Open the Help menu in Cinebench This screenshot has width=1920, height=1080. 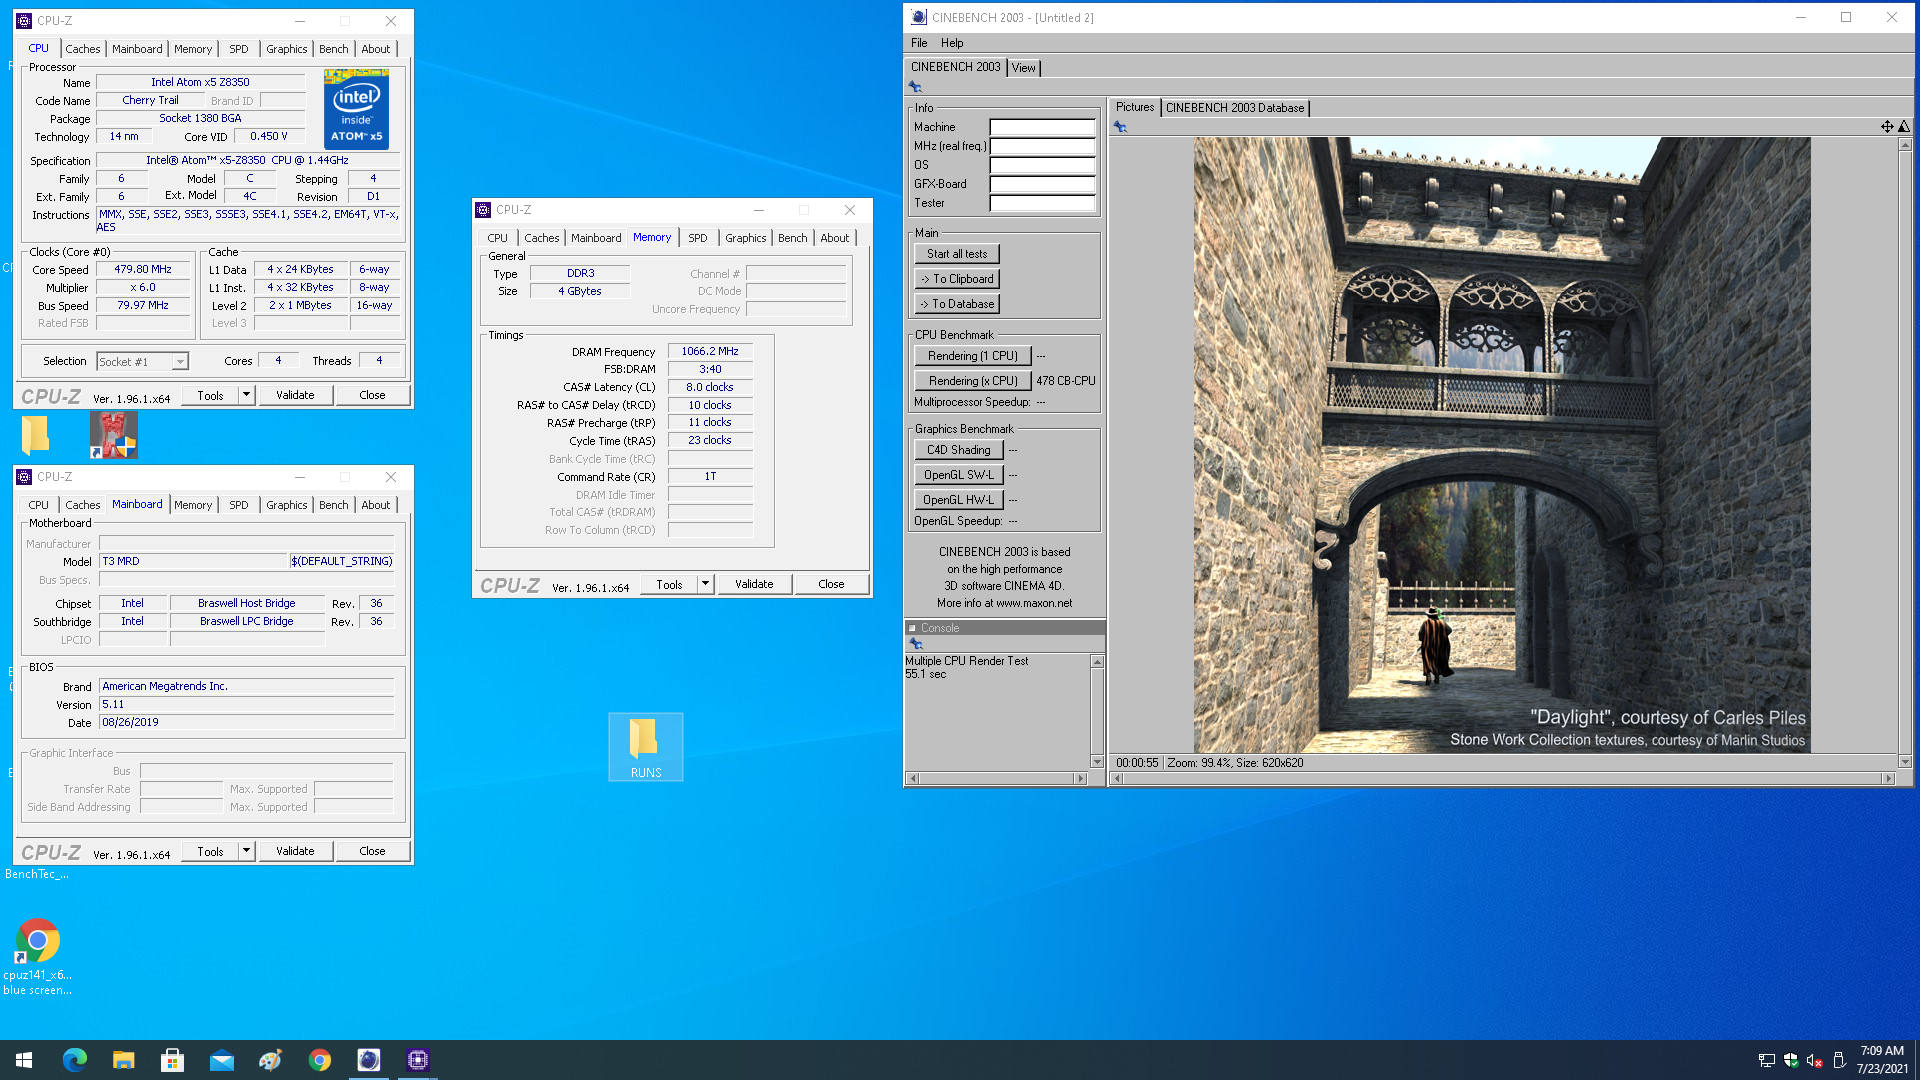[x=952, y=43]
